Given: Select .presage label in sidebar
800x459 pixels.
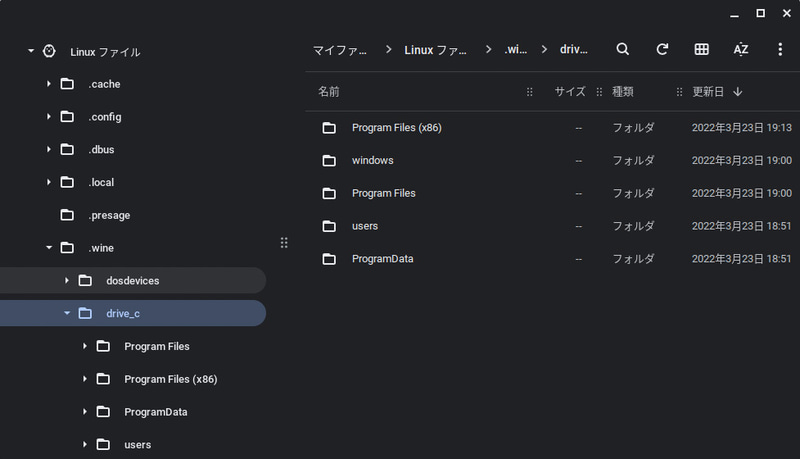Looking at the screenshot, I should tap(109, 215).
